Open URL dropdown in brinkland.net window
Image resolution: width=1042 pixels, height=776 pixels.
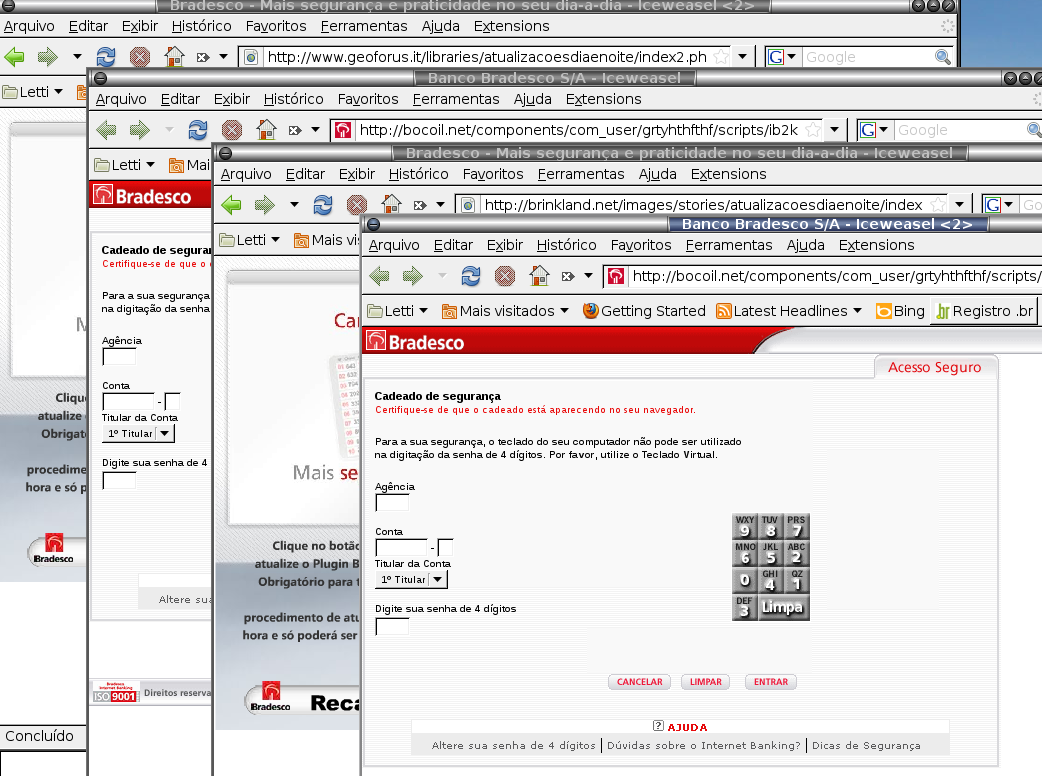click(960, 205)
